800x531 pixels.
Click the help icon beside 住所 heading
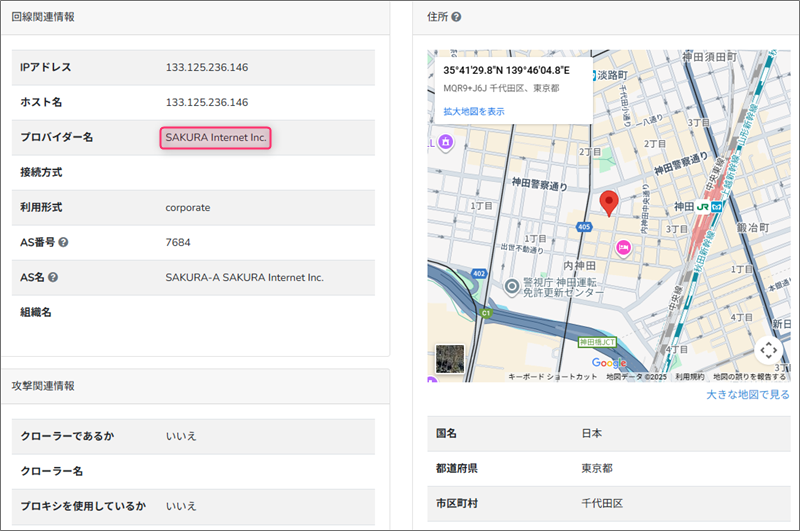[x=456, y=17]
